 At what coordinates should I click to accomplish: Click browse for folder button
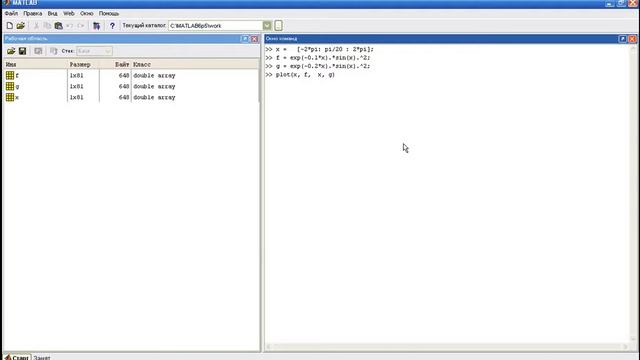pyautogui.click(x=278, y=26)
